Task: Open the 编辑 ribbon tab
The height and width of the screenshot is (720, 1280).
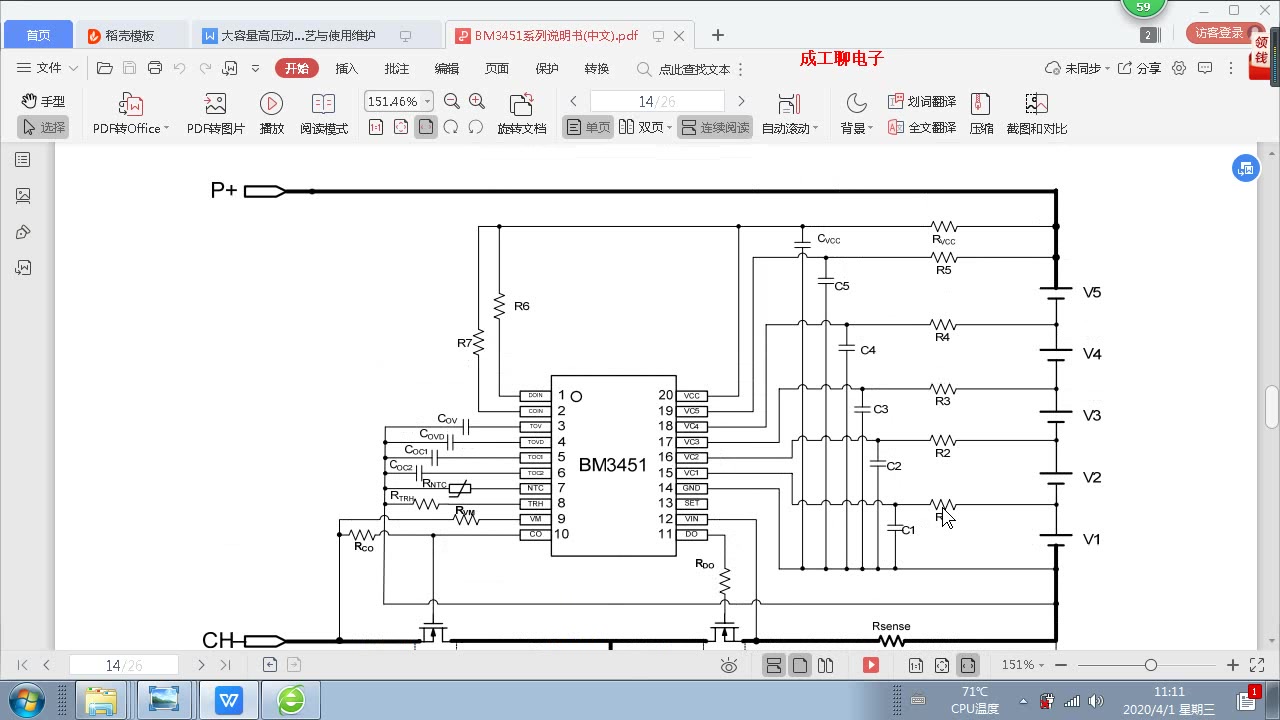Action: (x=447, y=68)
